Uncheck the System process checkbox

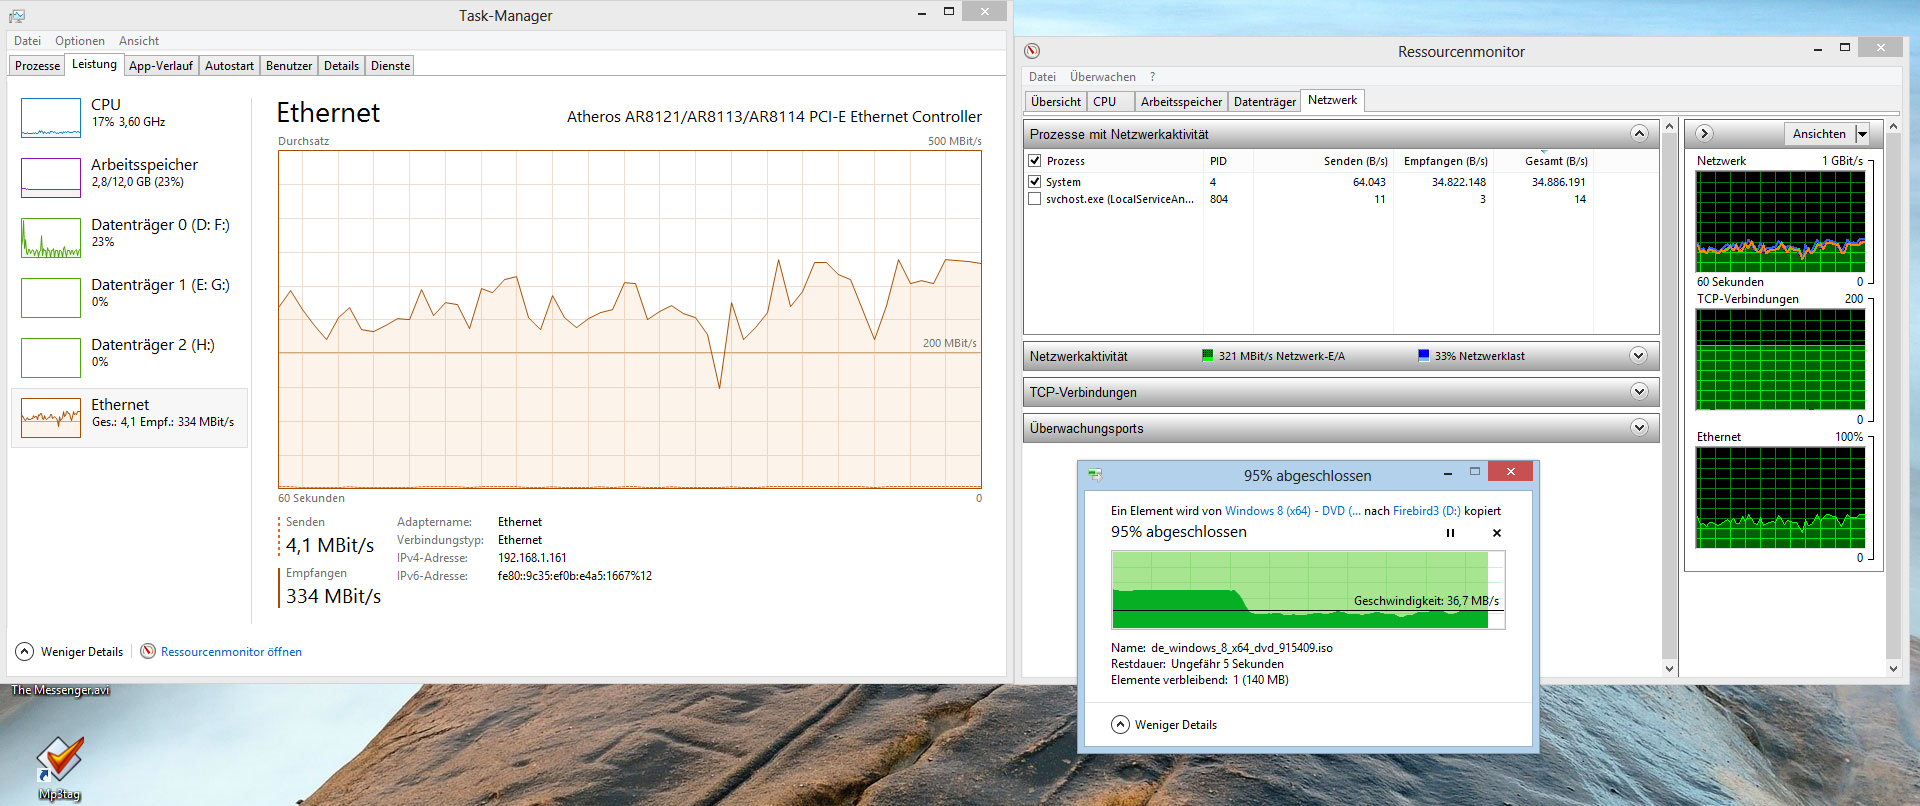tap(1035, 182)
